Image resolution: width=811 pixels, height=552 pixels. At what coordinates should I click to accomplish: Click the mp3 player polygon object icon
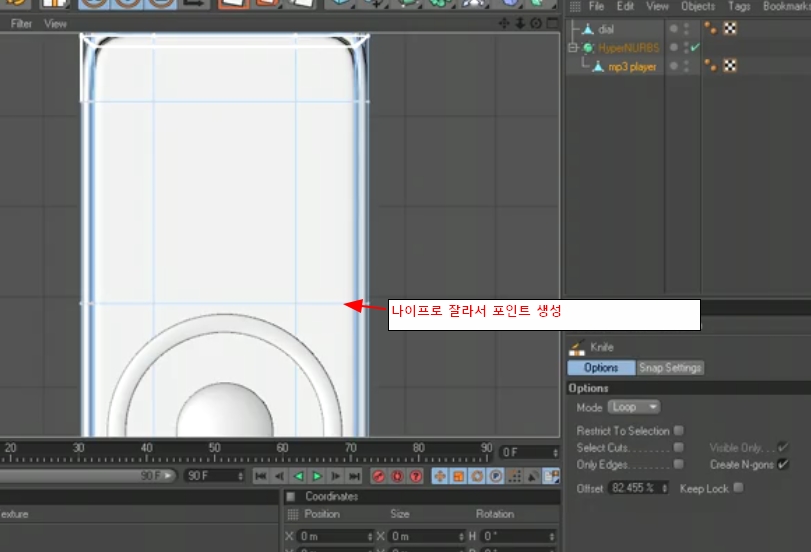(x=598, y=67)
